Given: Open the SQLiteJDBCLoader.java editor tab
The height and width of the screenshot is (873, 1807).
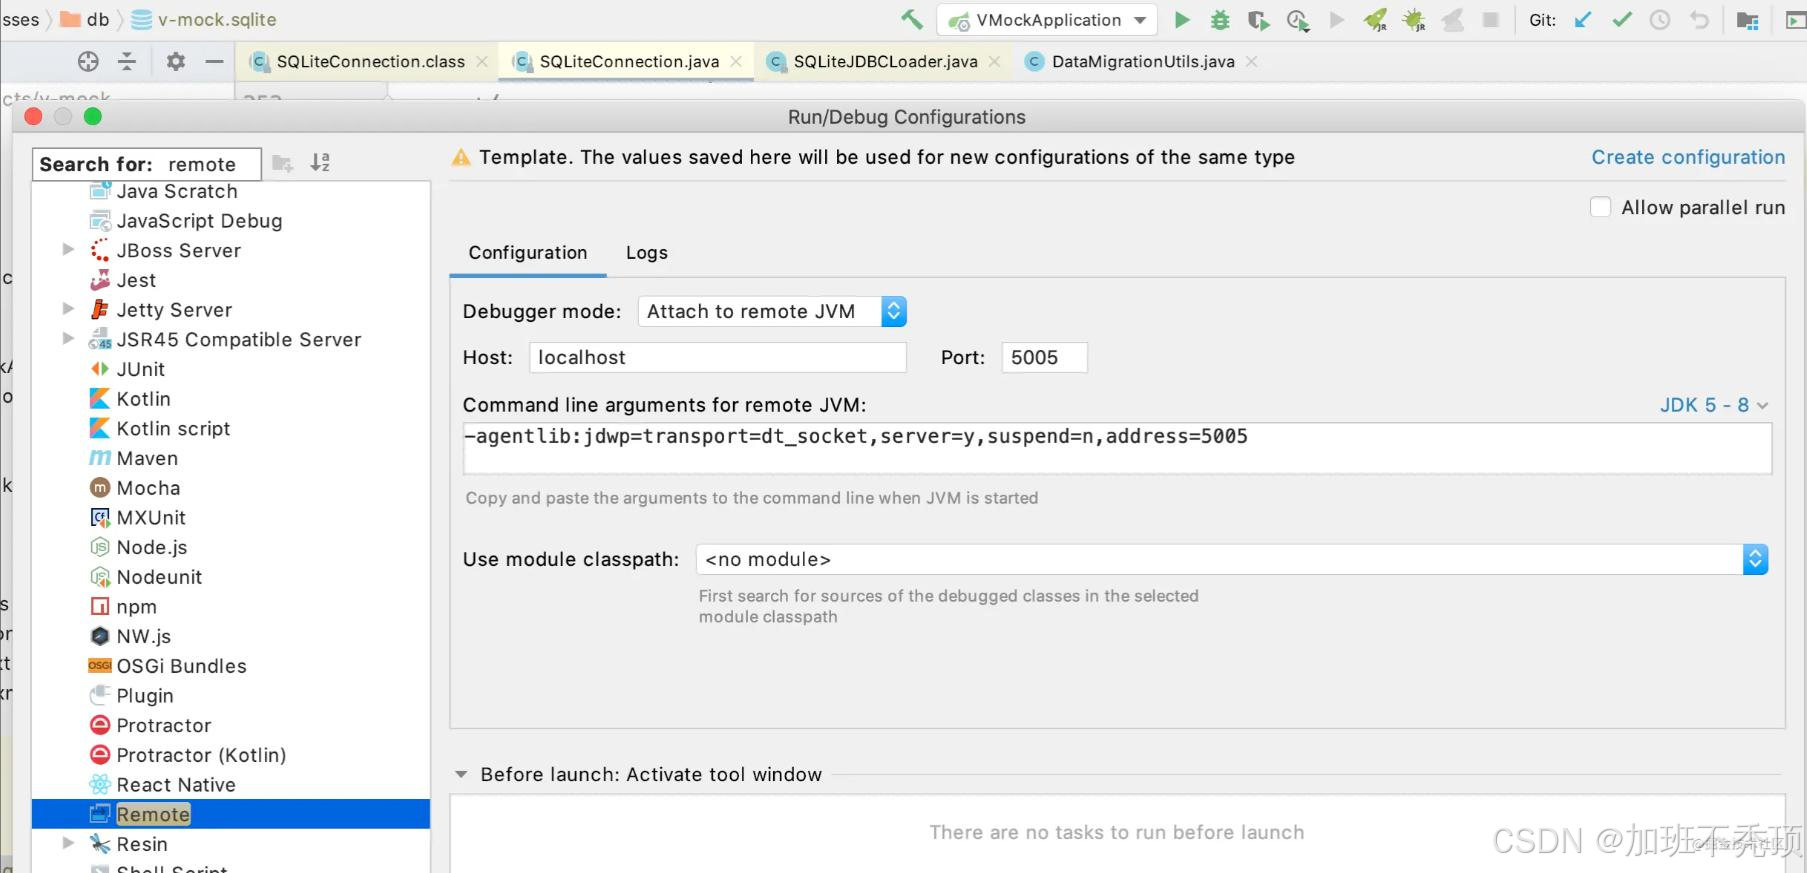Looking at the screenshot, I should 885,61.
